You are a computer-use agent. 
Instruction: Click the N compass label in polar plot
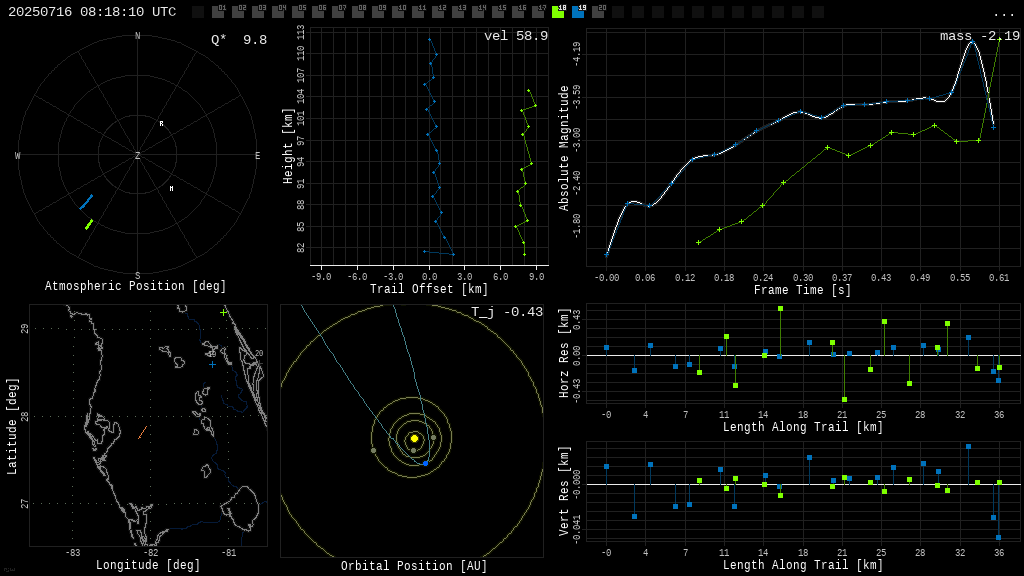(137, 36)
